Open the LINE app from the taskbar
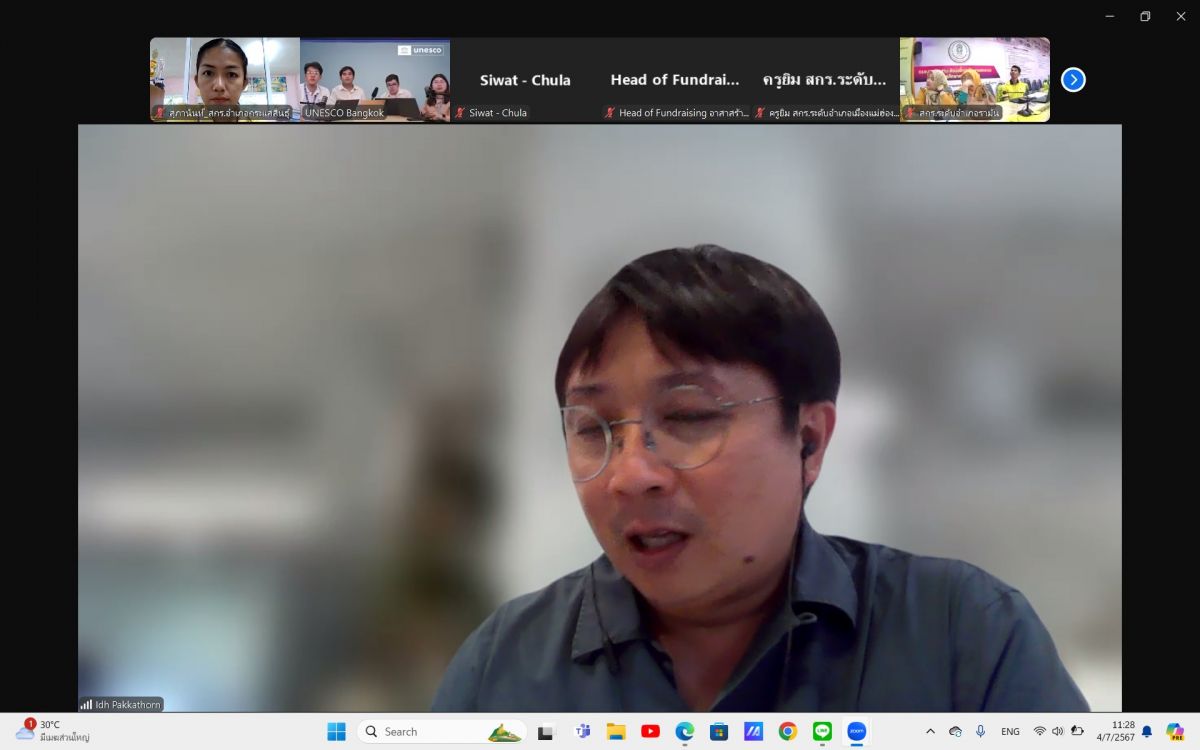The image size is (1200, 750). pos(822,731)
